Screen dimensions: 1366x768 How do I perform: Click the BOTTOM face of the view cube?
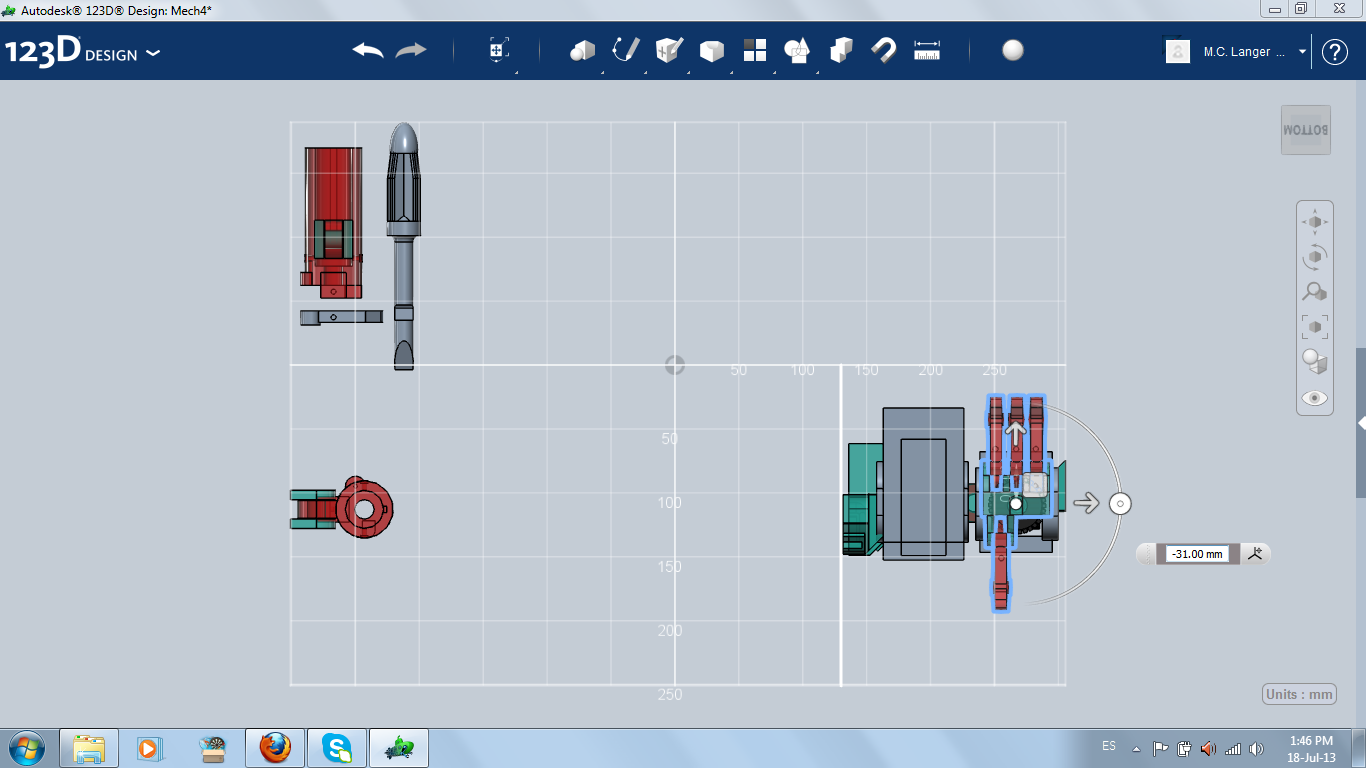pos(1306,130)
